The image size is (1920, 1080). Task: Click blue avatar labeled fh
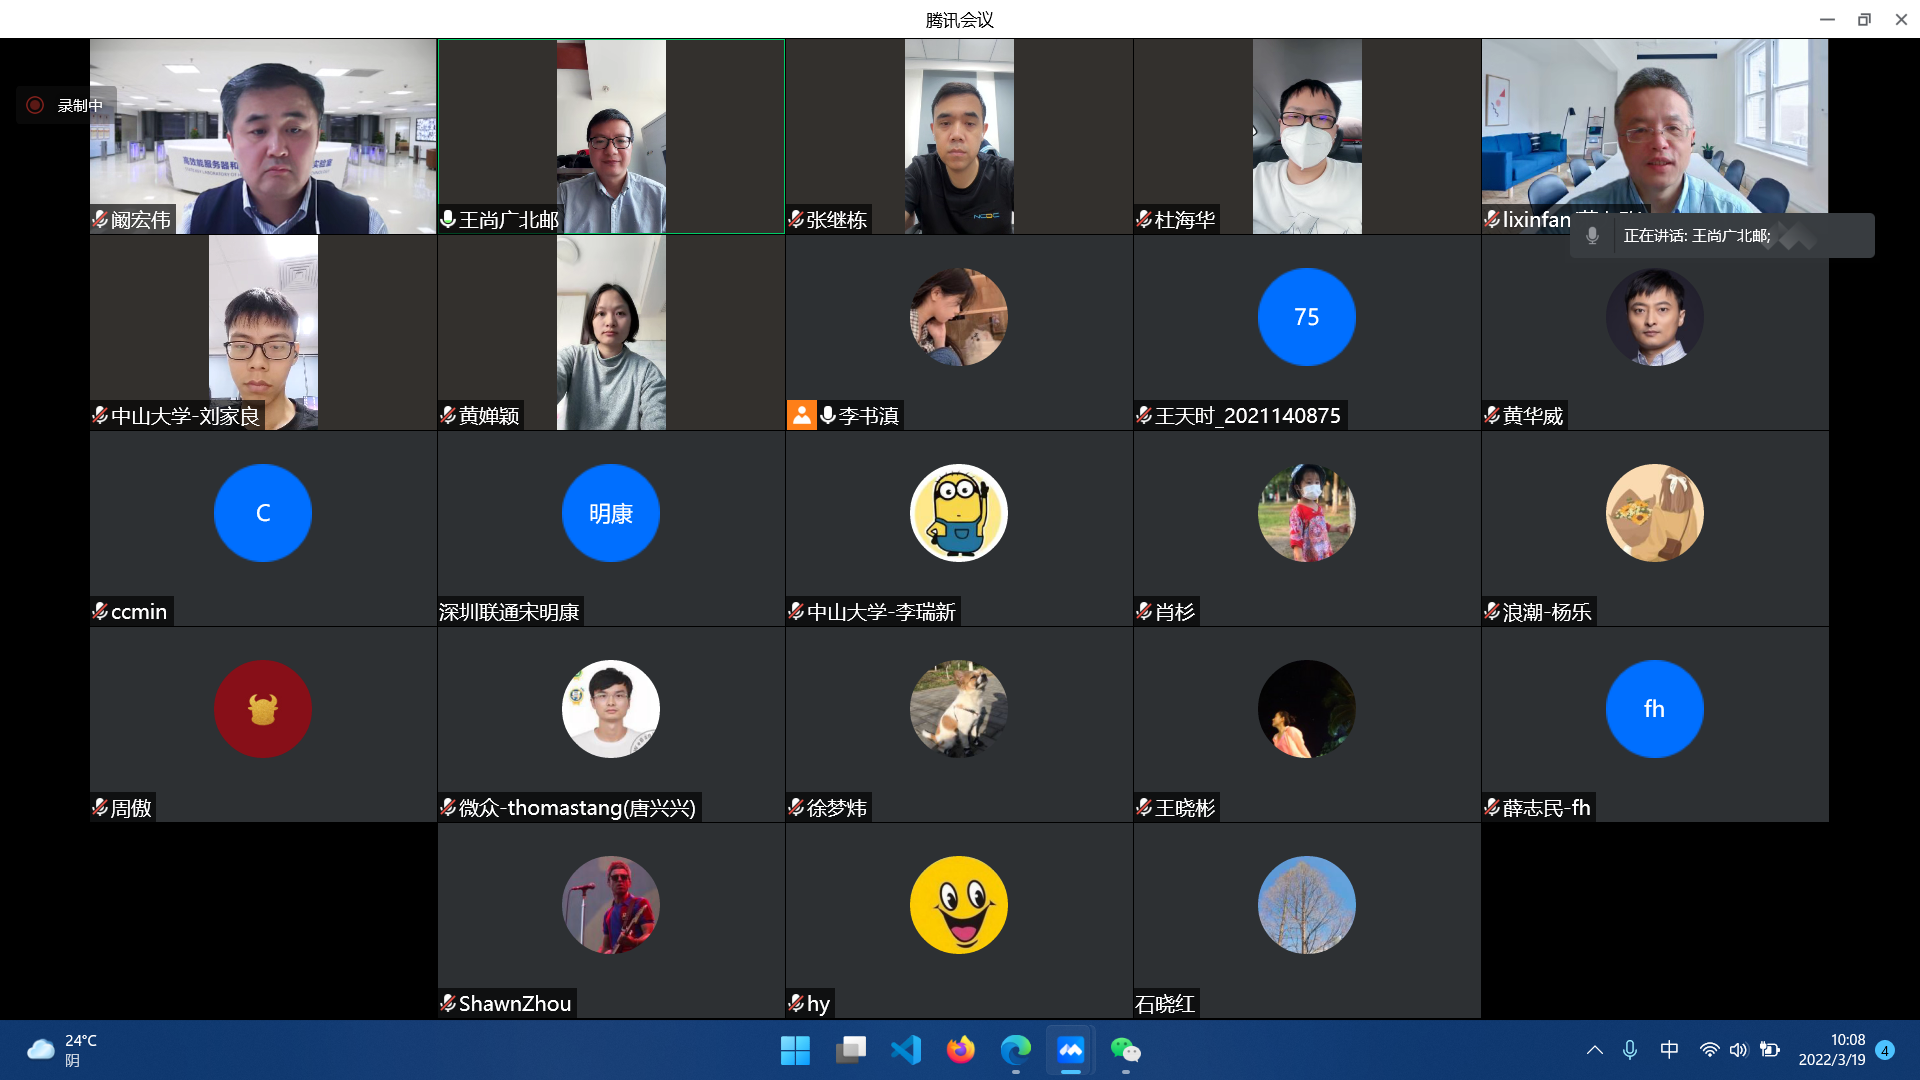click(1655, 709)
